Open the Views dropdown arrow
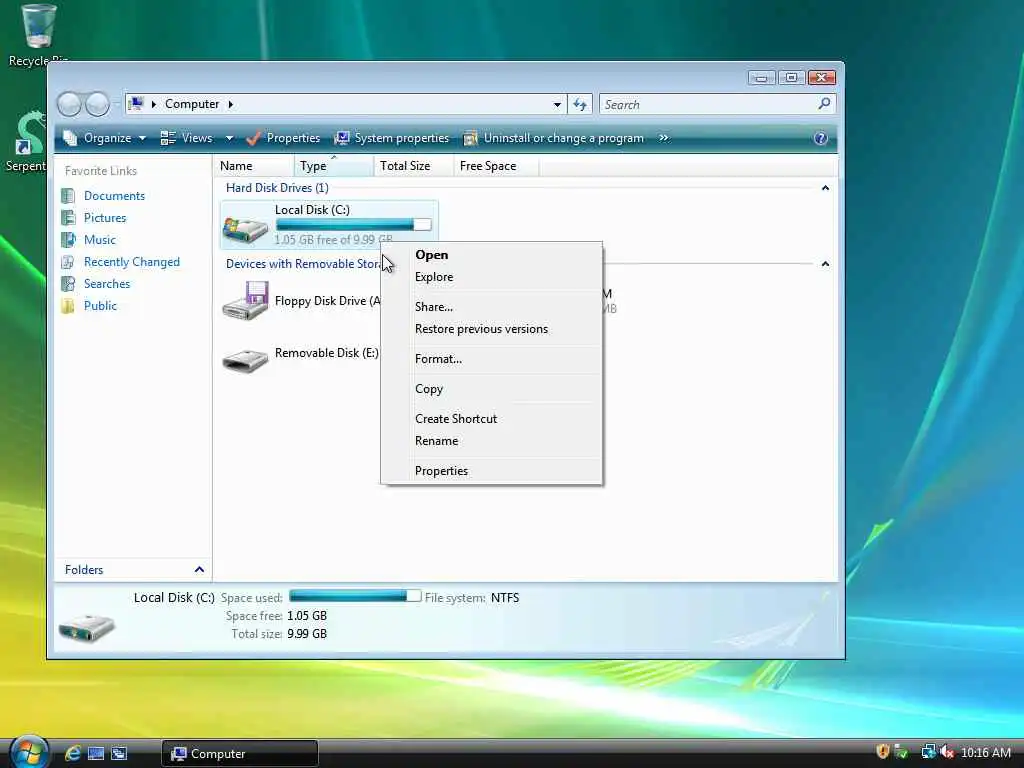 coord(229,138)
